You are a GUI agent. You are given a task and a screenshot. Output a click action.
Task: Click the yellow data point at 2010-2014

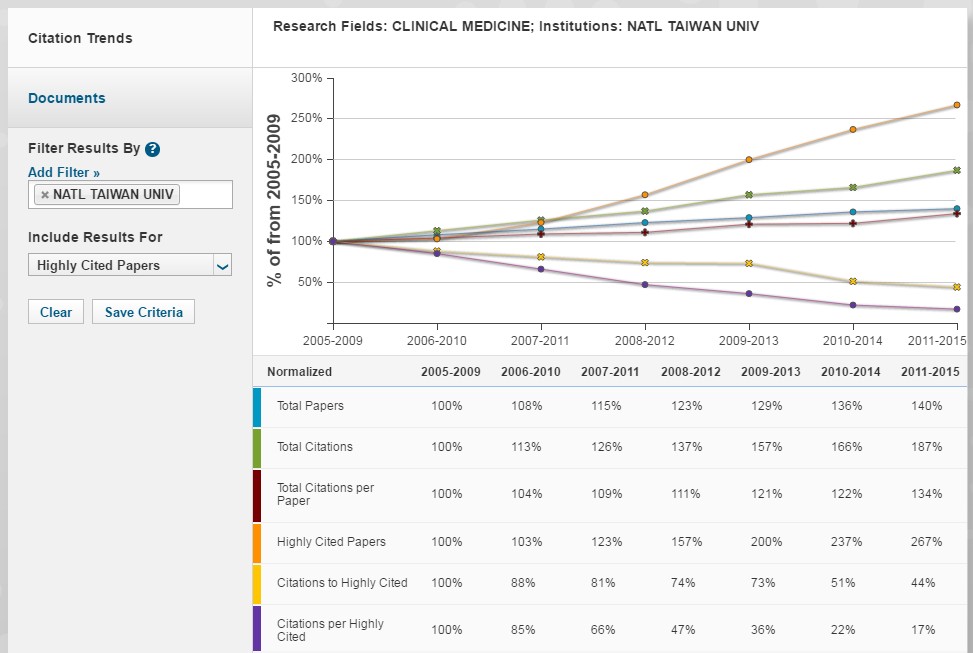point(853,281)
